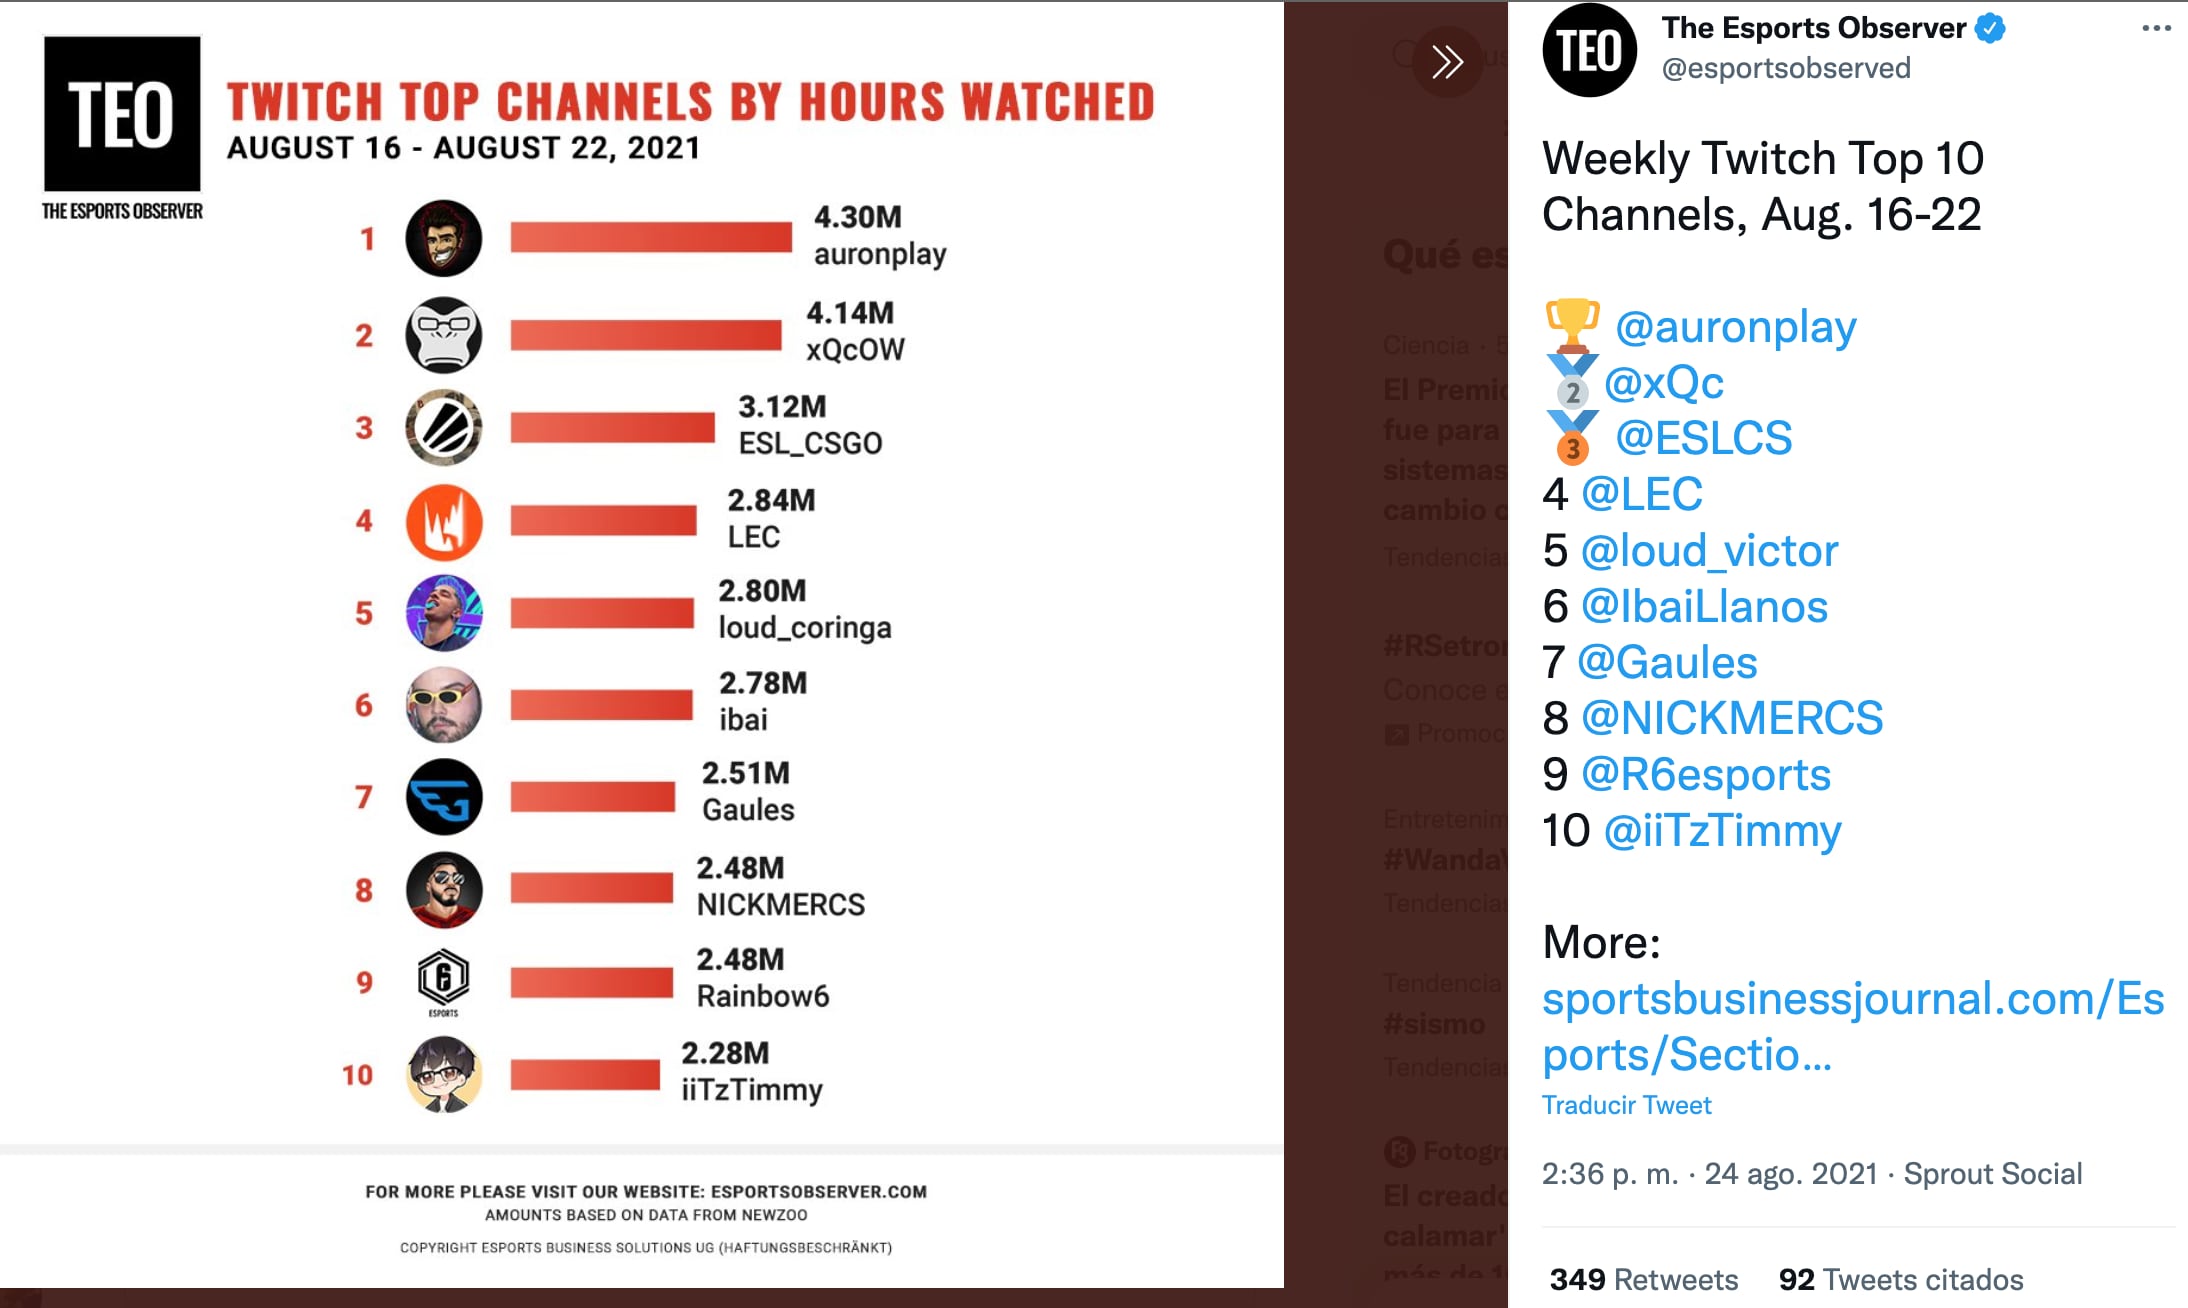Click the ESL_CSGO channel logo
This screenshot has height=1308, width=2188.
443,428
